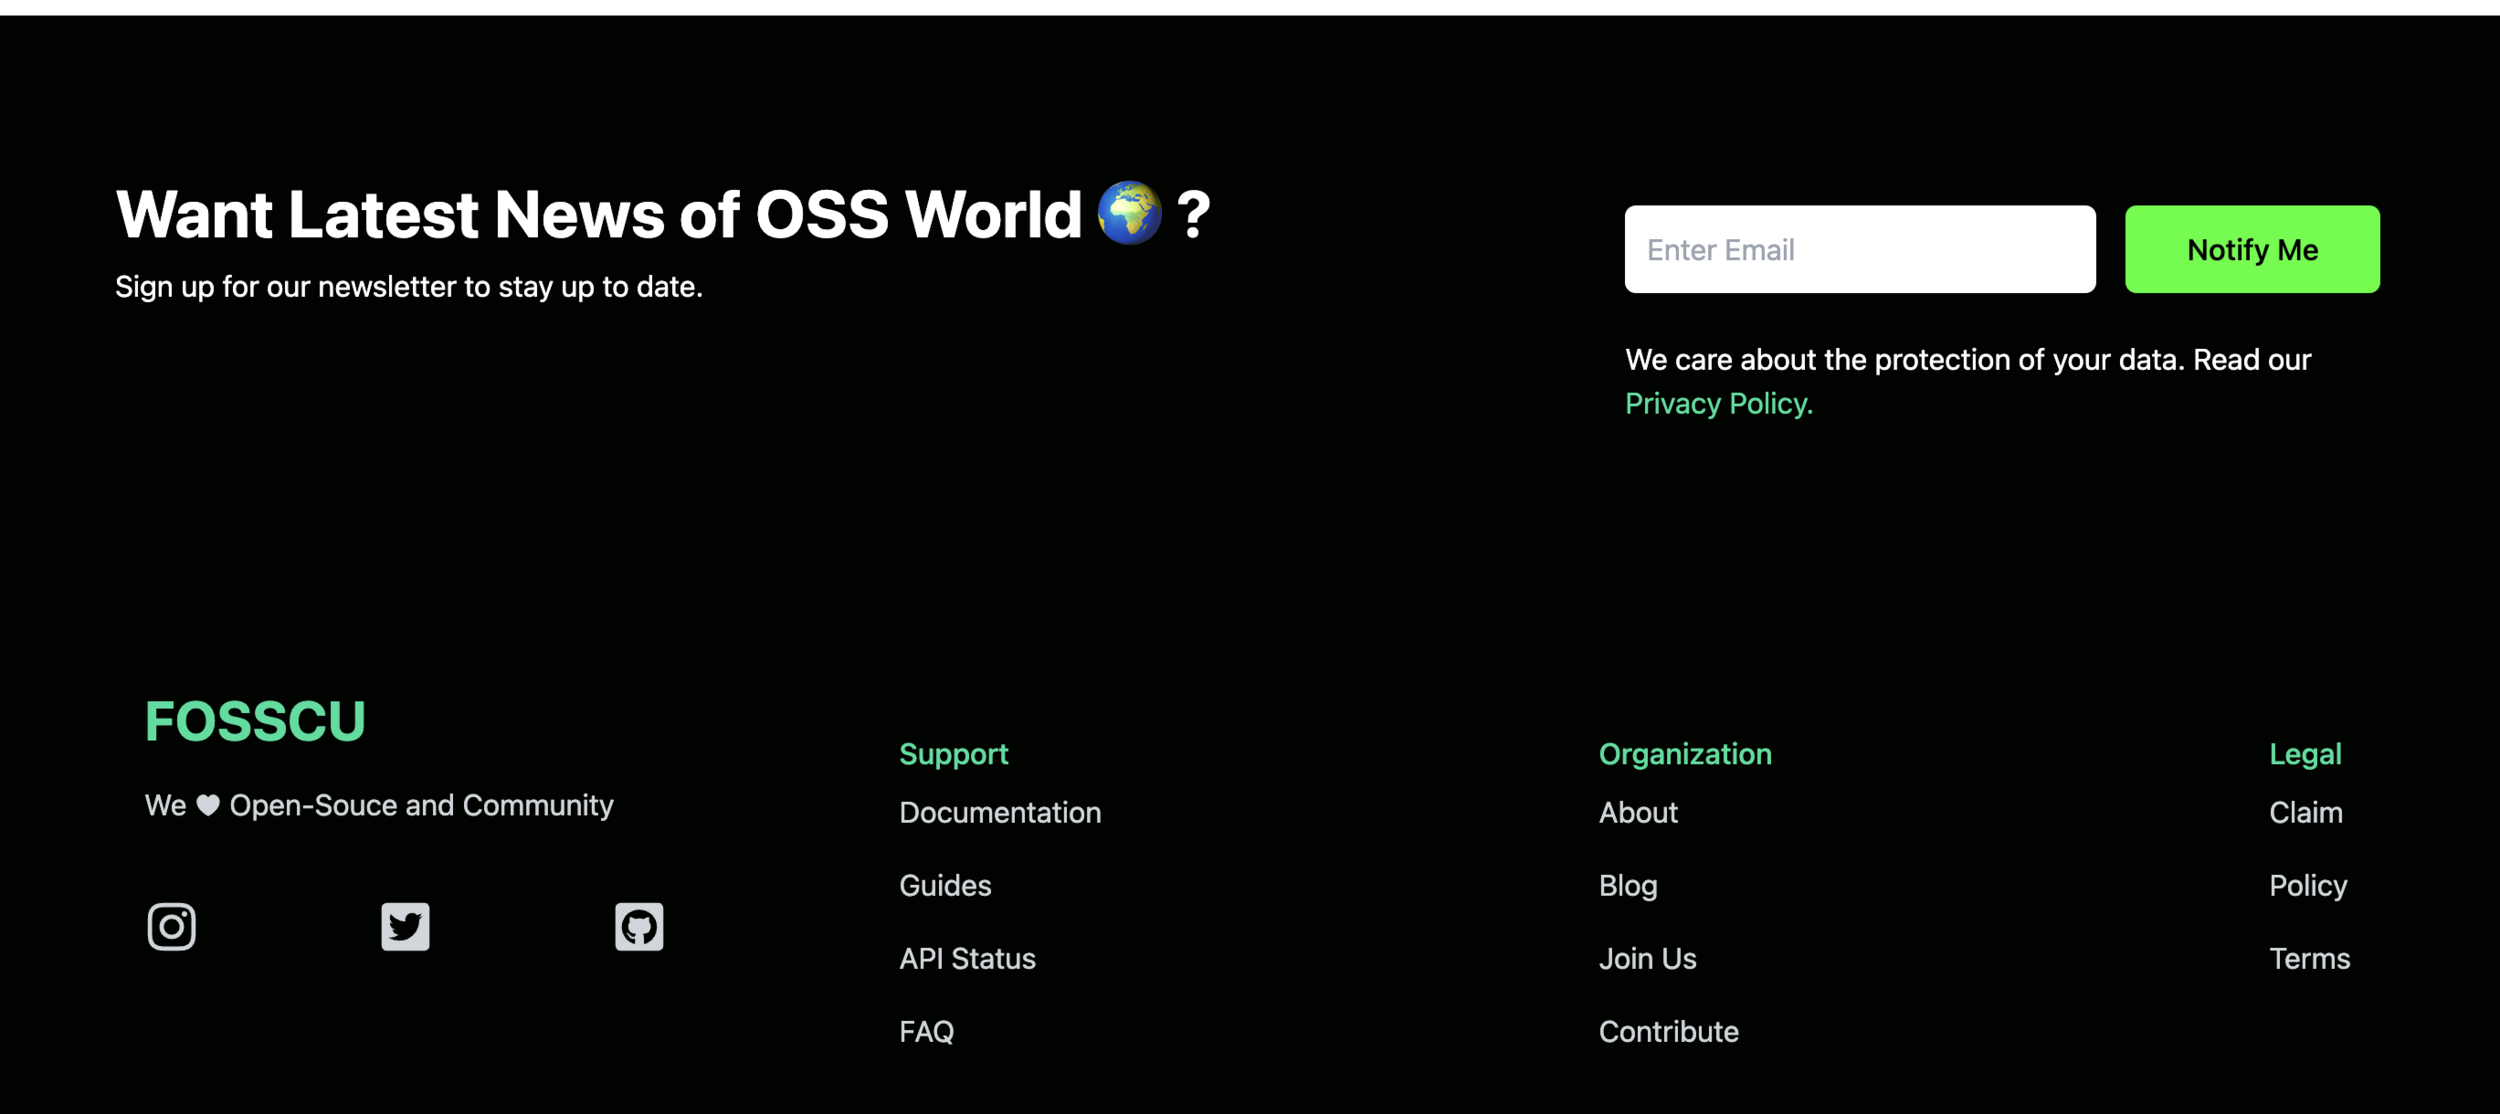This screenshot has width=2500, height=1114.
Task: Open the Policy legal link
Action: point(2307,885)
